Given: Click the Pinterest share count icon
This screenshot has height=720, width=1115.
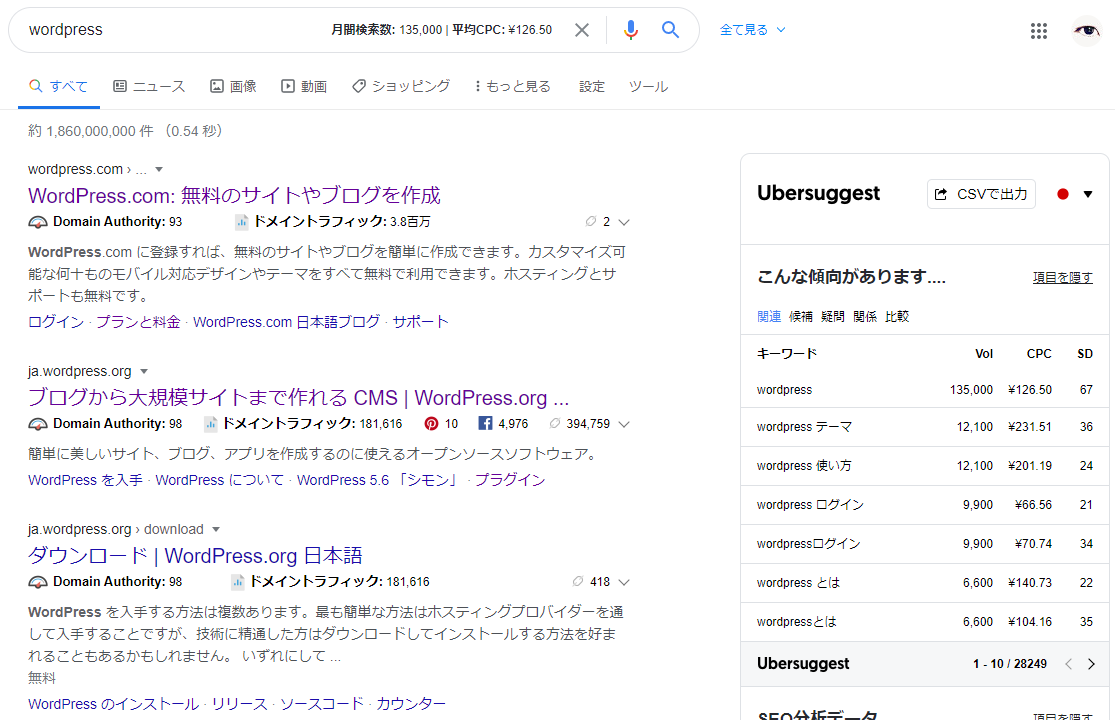Looking at the screenshot, I should [x=431, y=424].
